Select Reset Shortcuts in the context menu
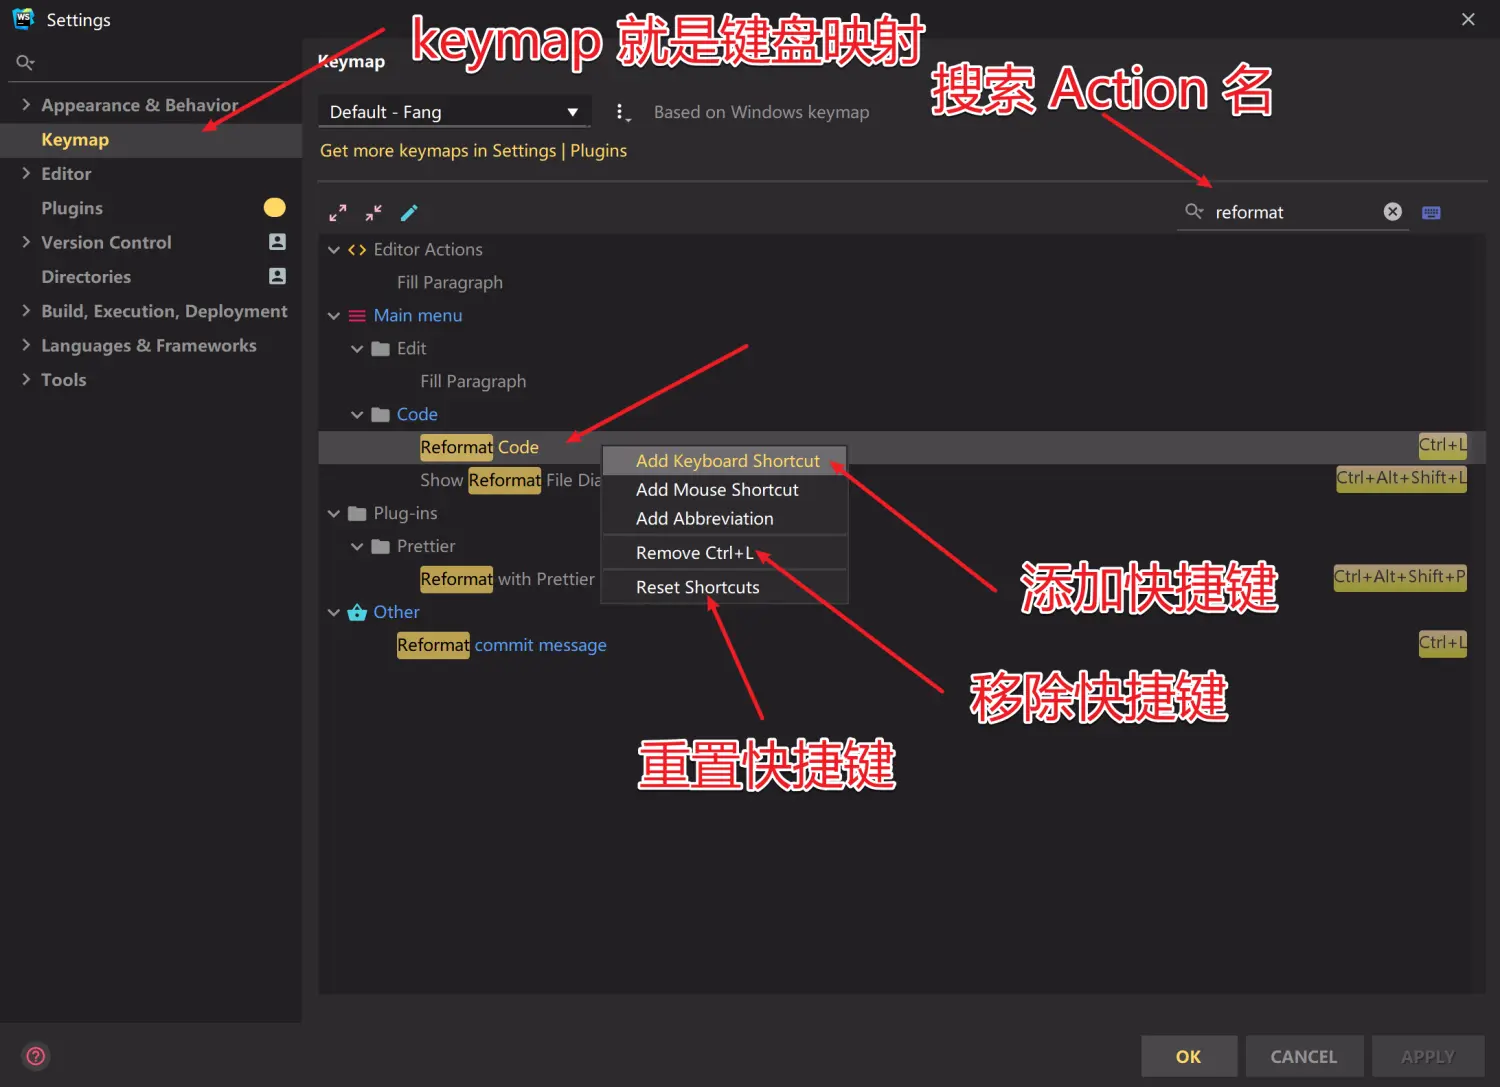Screen dimensions: 1500x1087 click(697, 587)
